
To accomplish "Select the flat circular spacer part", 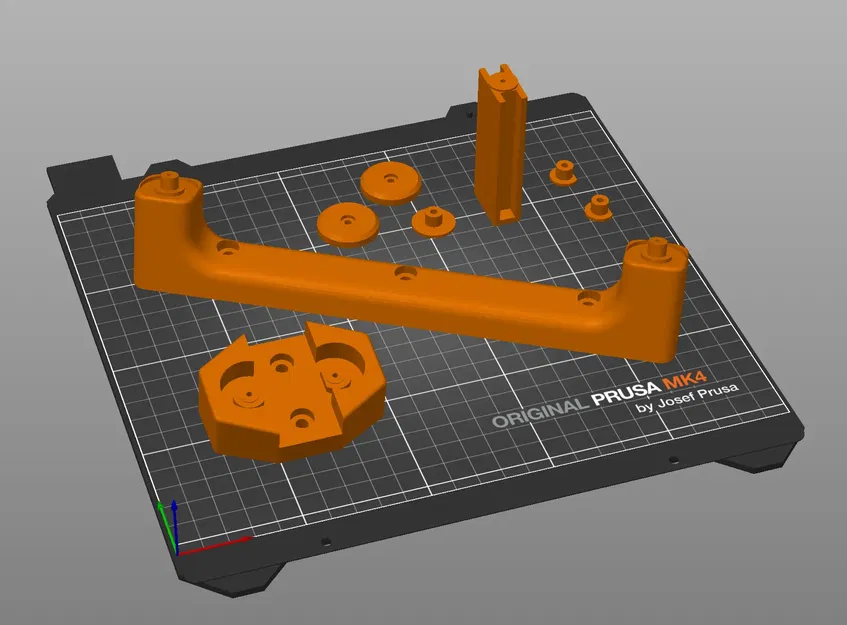I will [x=347, y=220].
